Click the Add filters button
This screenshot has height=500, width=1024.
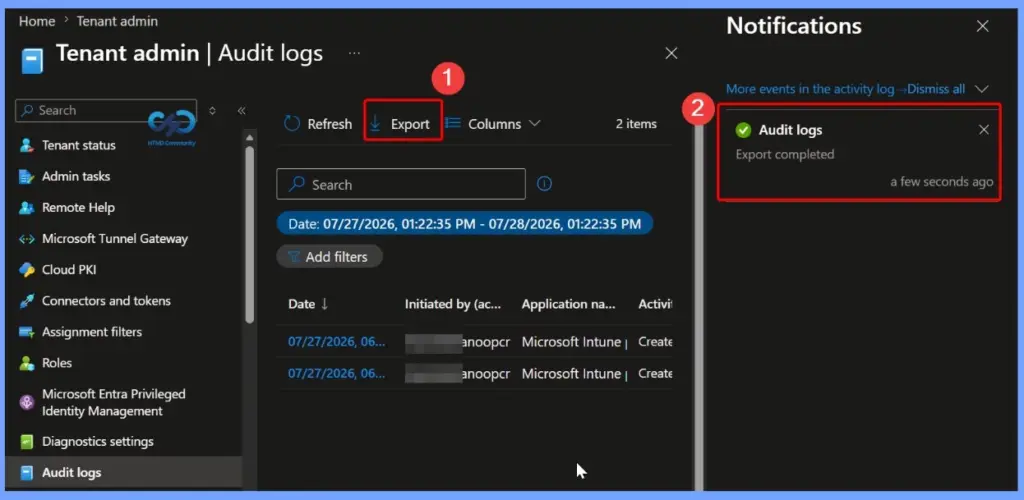tap(329, 257)
